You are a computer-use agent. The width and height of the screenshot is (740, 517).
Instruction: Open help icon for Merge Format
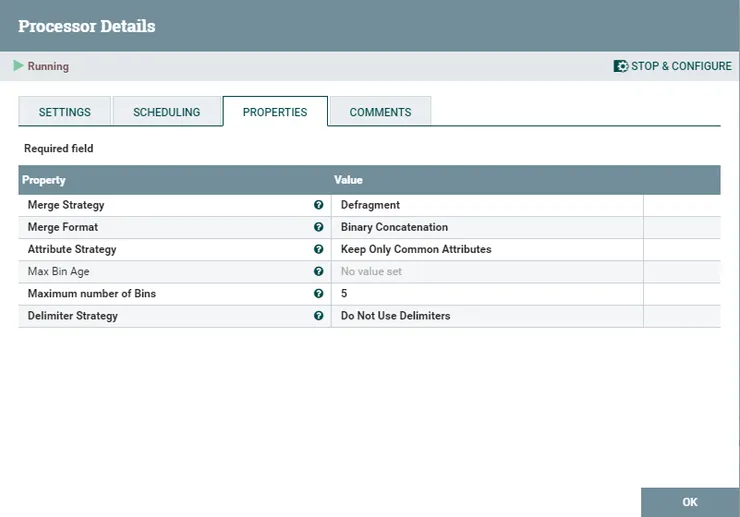coord(319,227)
